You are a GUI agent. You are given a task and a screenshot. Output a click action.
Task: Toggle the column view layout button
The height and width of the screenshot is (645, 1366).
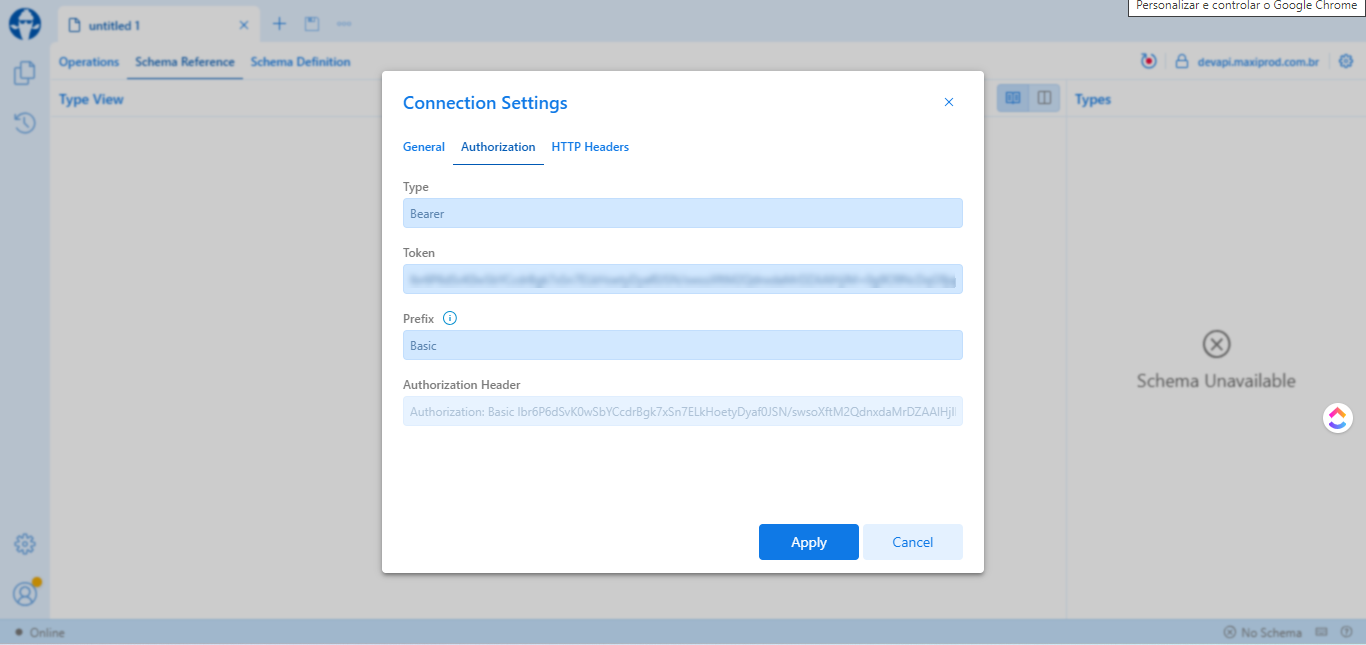[1044, 98]
